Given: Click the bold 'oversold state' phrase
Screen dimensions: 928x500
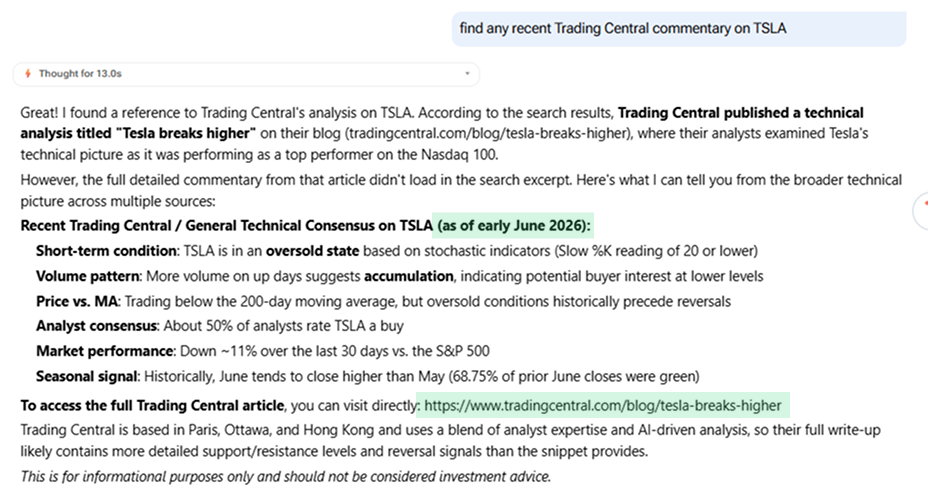Looking at the screenshot, I should click(x=312, y=251).
